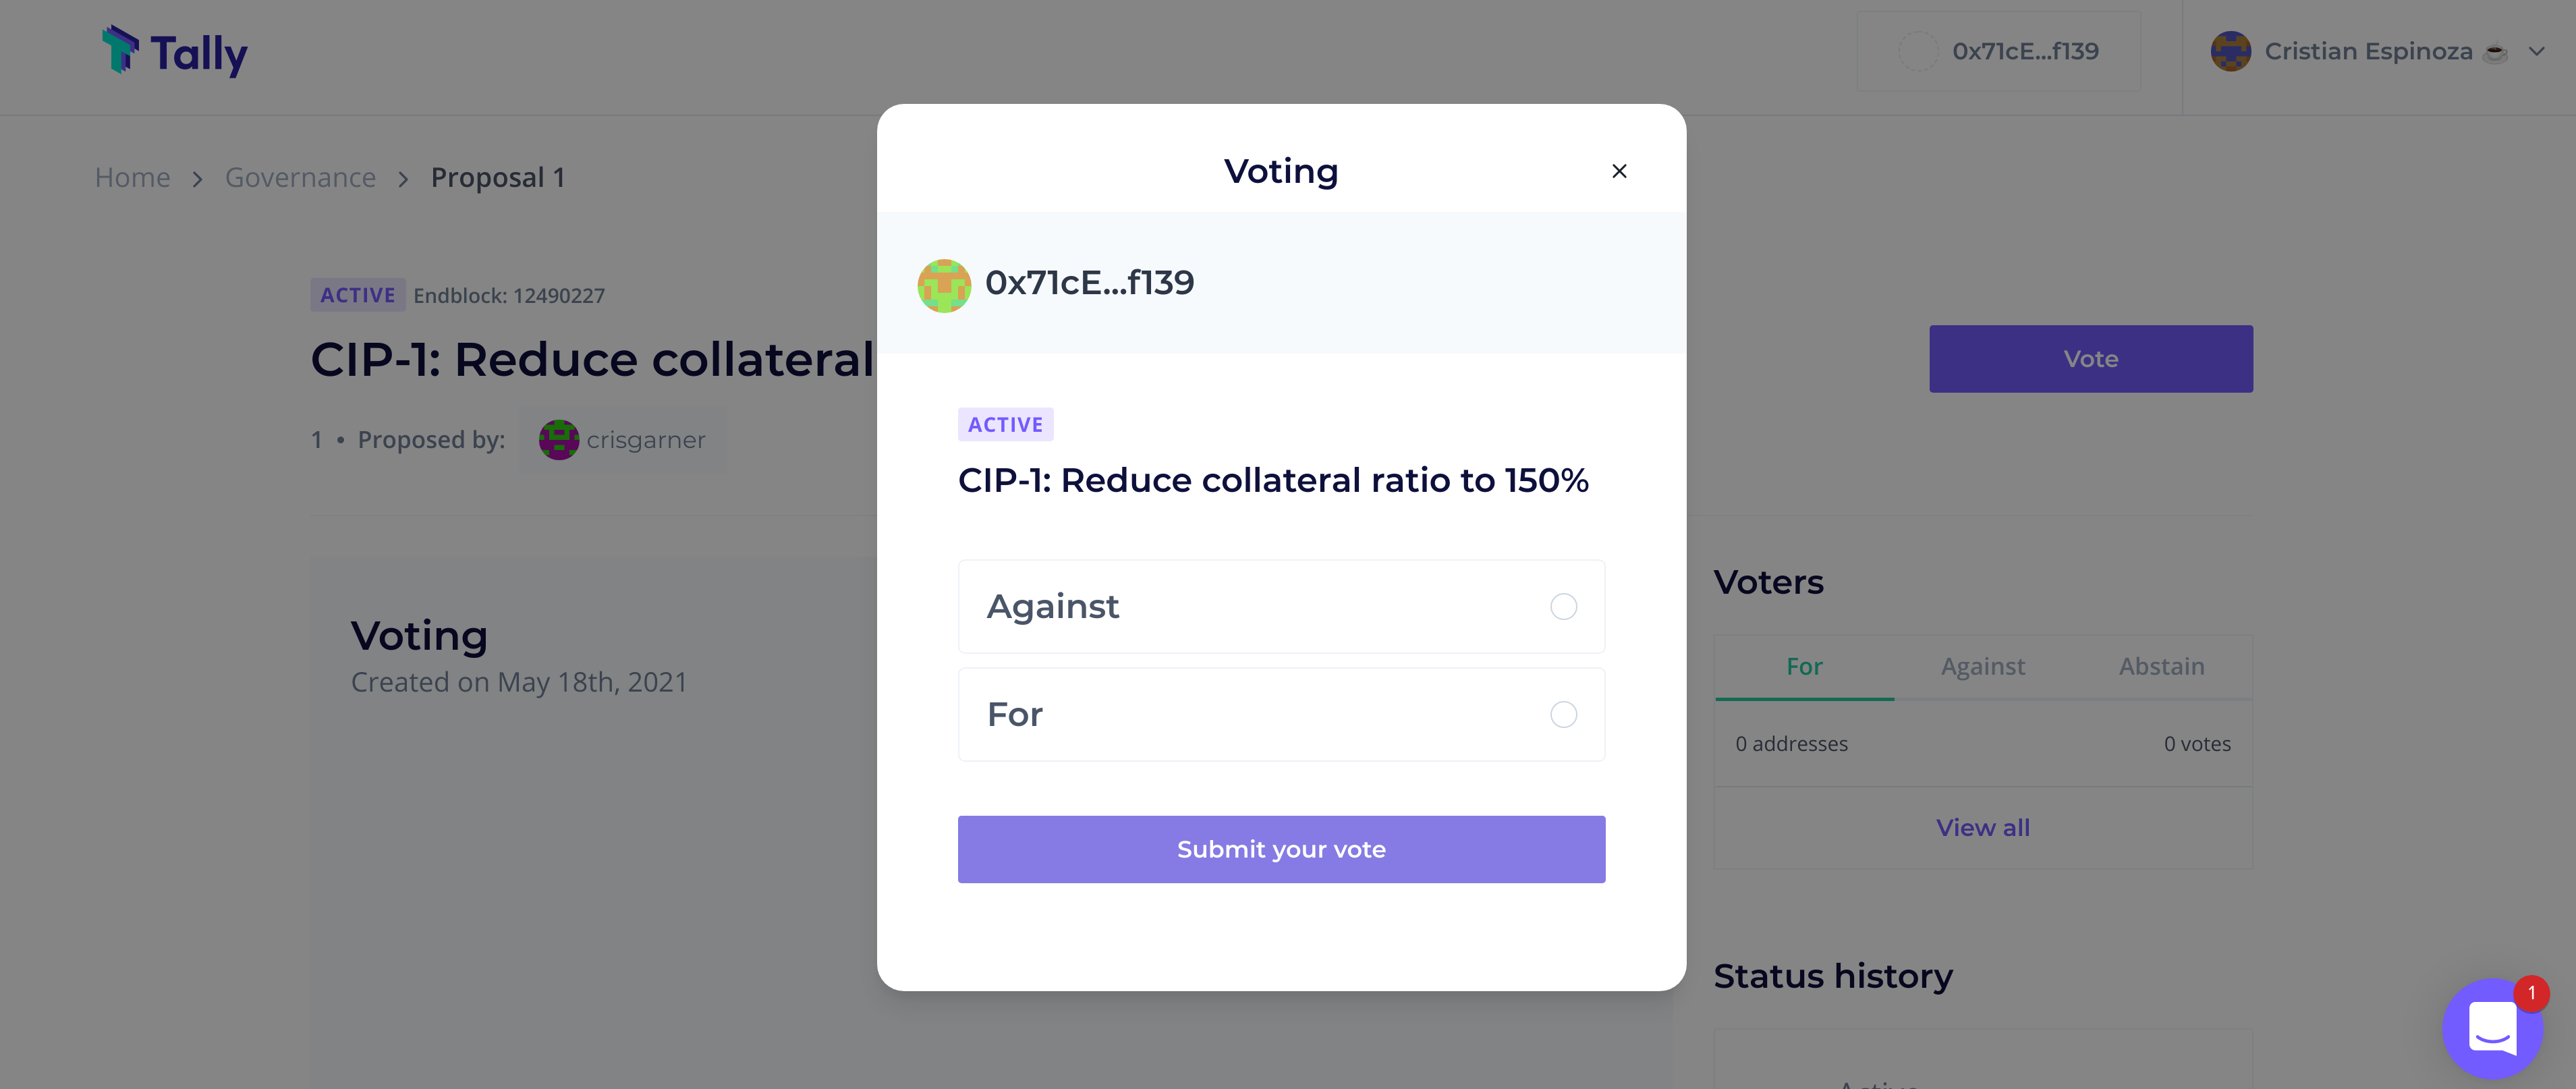
Task: Switch to the Against voters tab
Action: [1982, 667]
